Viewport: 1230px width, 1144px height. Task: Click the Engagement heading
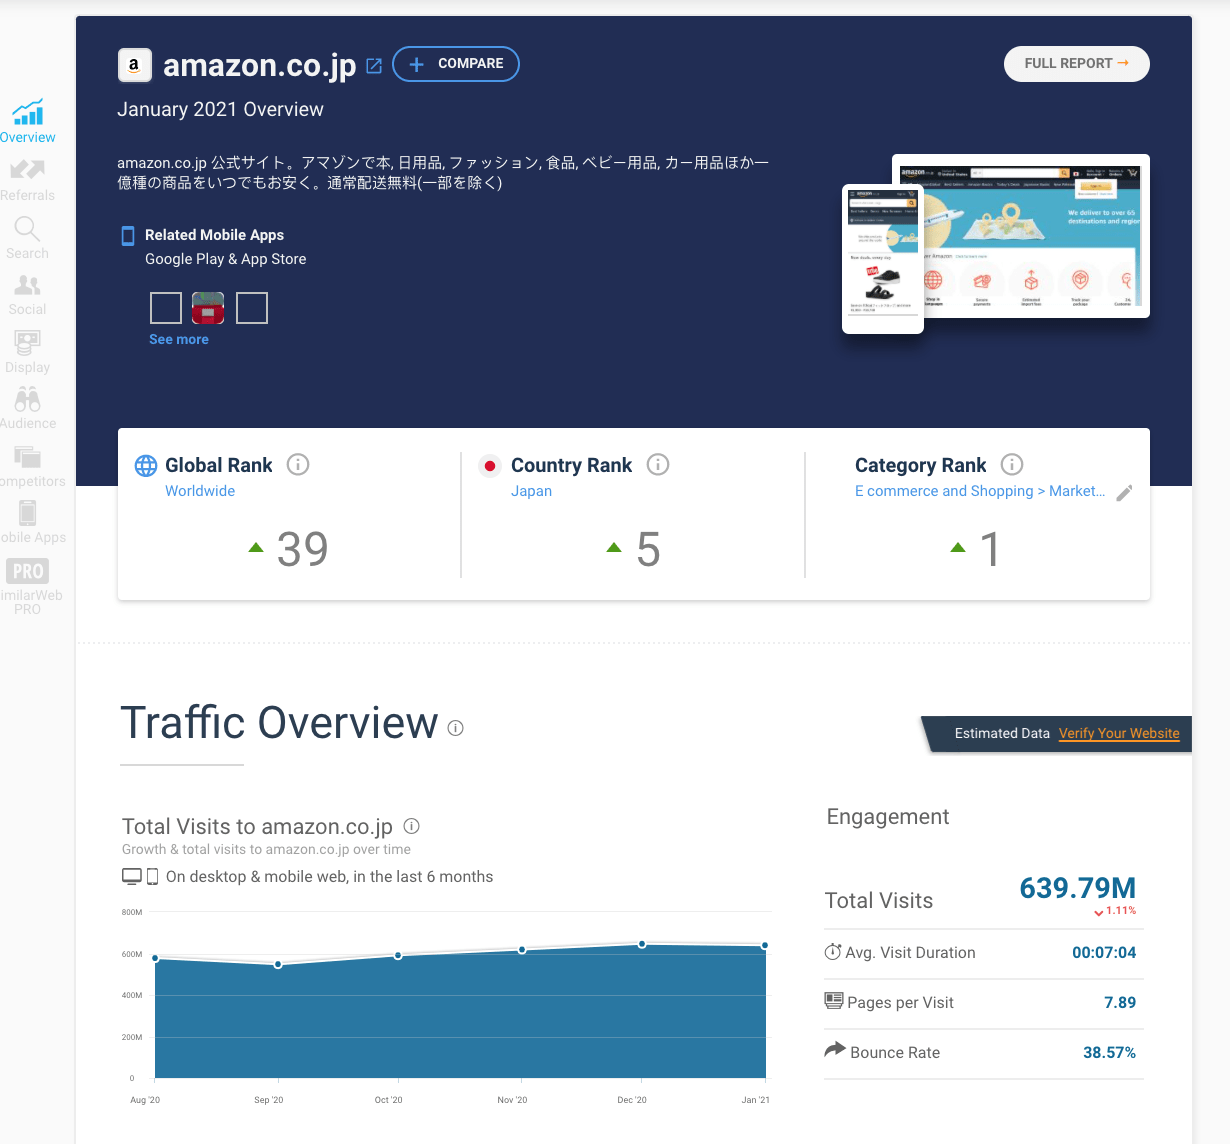pos(888,817)
